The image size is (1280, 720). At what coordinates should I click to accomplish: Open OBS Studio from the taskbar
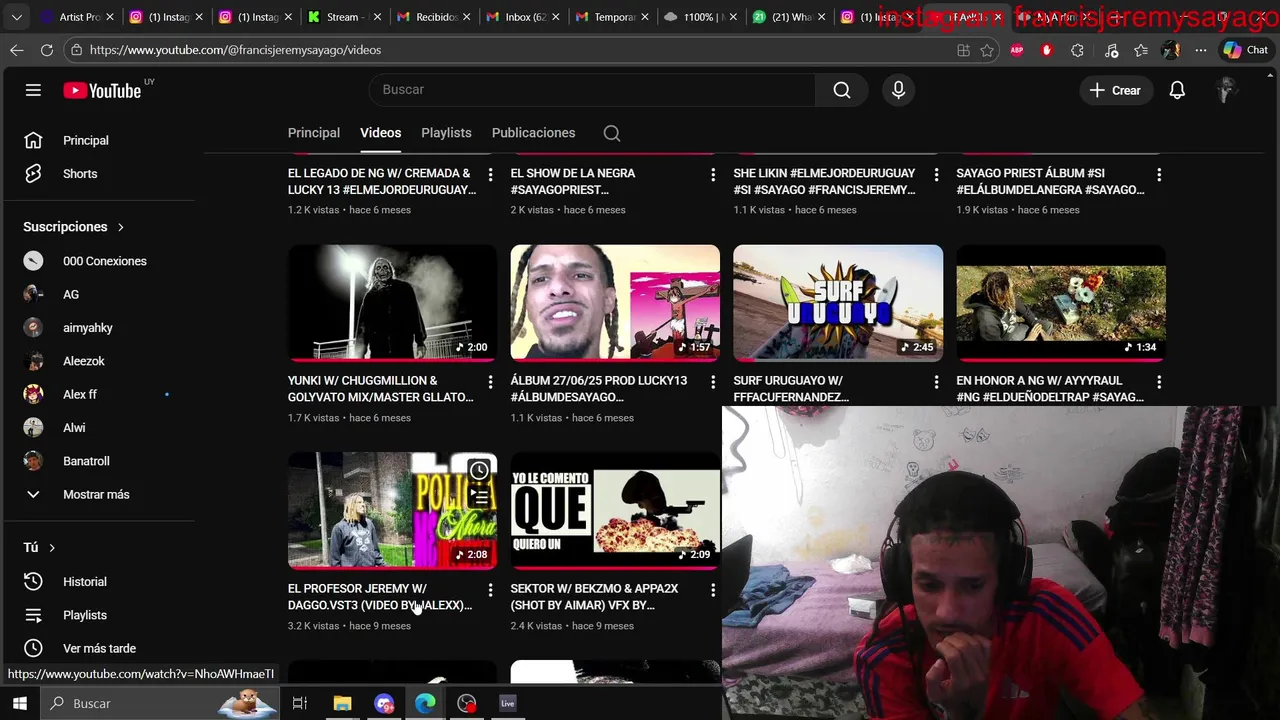coord(467,703)
